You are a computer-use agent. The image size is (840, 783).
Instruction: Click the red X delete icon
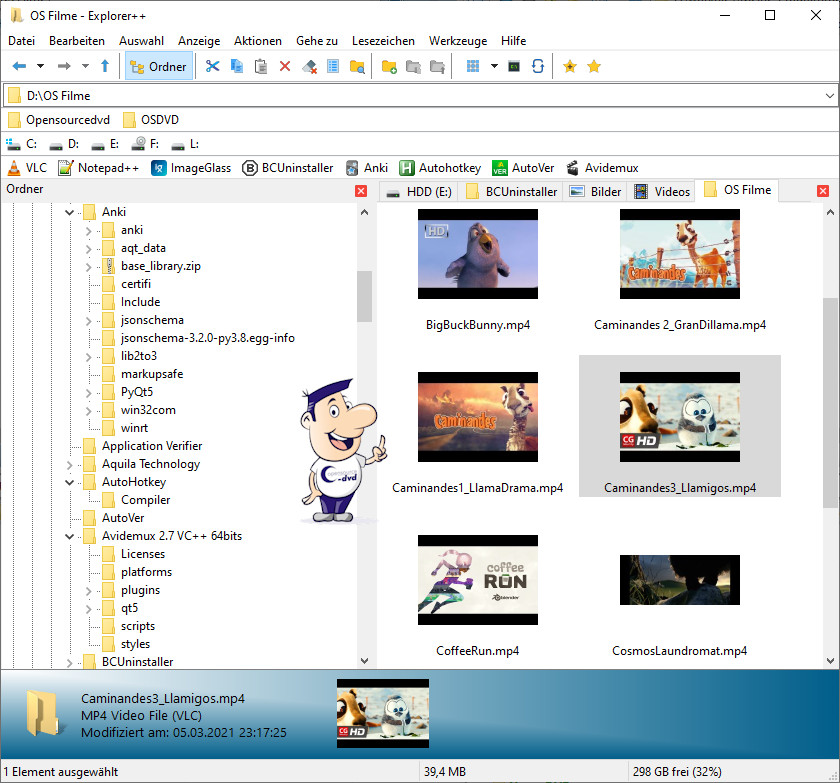pyautogui.click(x=285, y=66)
